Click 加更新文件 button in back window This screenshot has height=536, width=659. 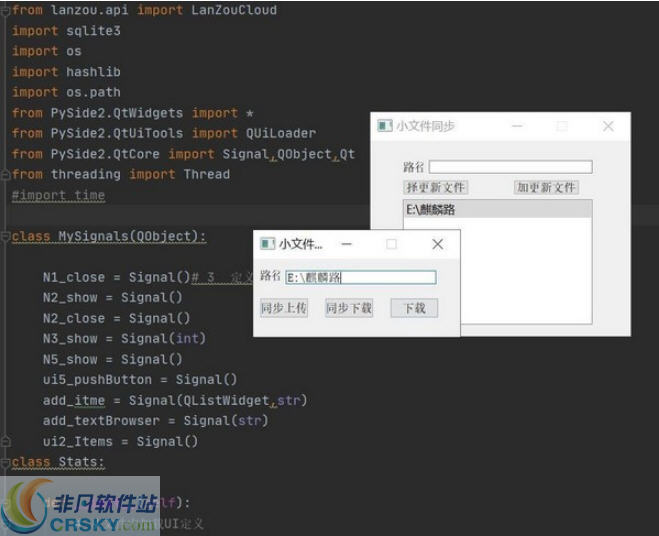click(546, 187)
